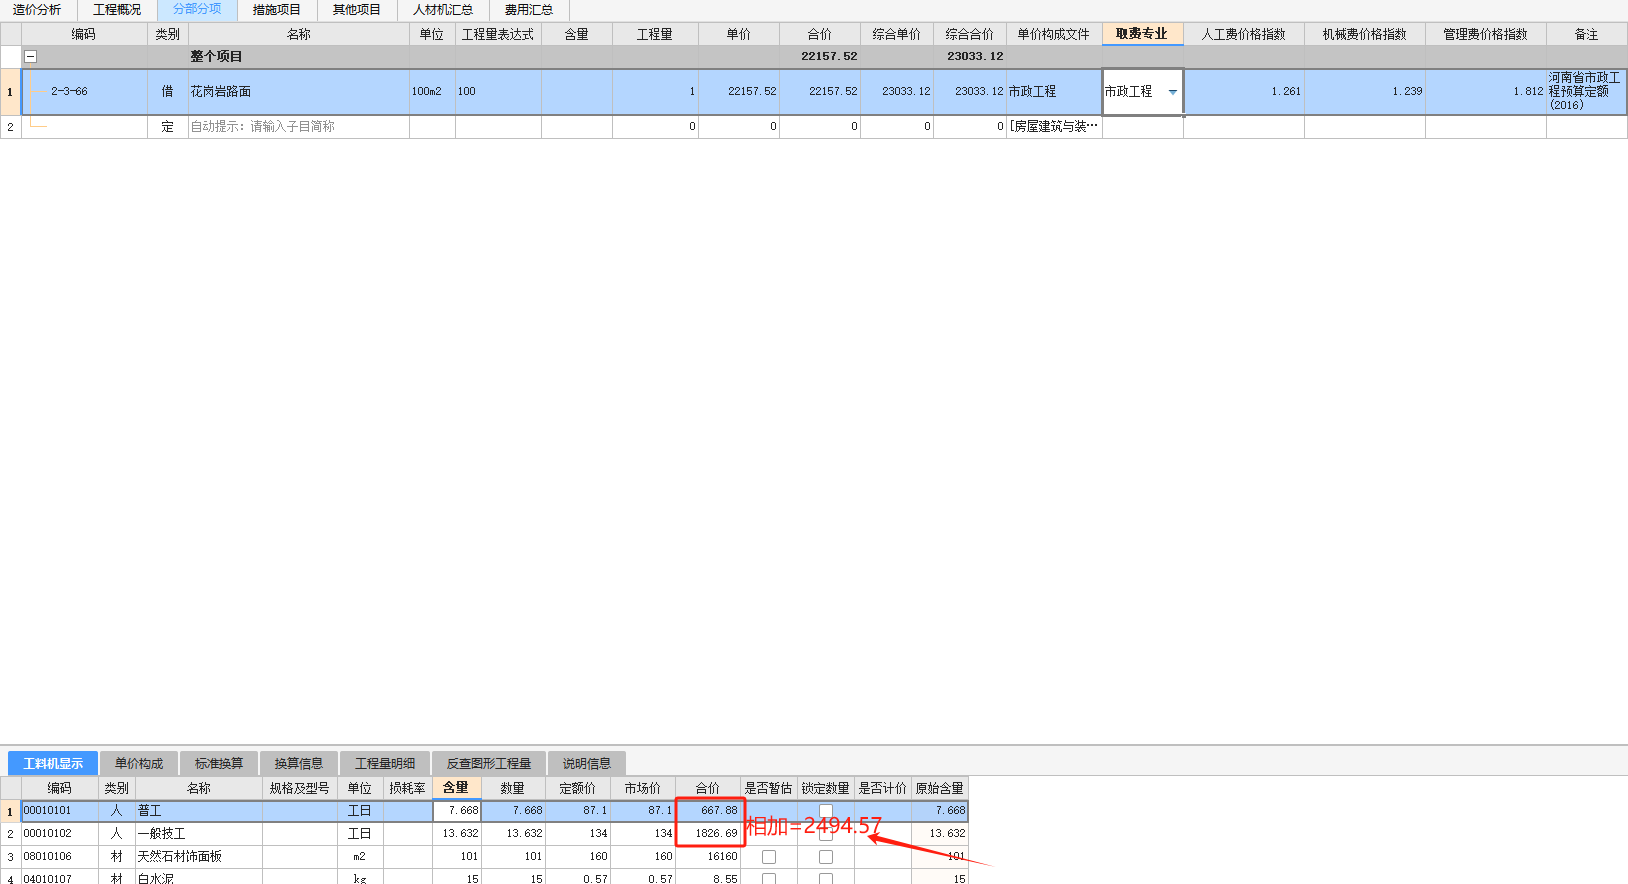Click input field 自动提示: 请输入子目简称
This screenshot has height=884, width=1628.
coord(299,127)
